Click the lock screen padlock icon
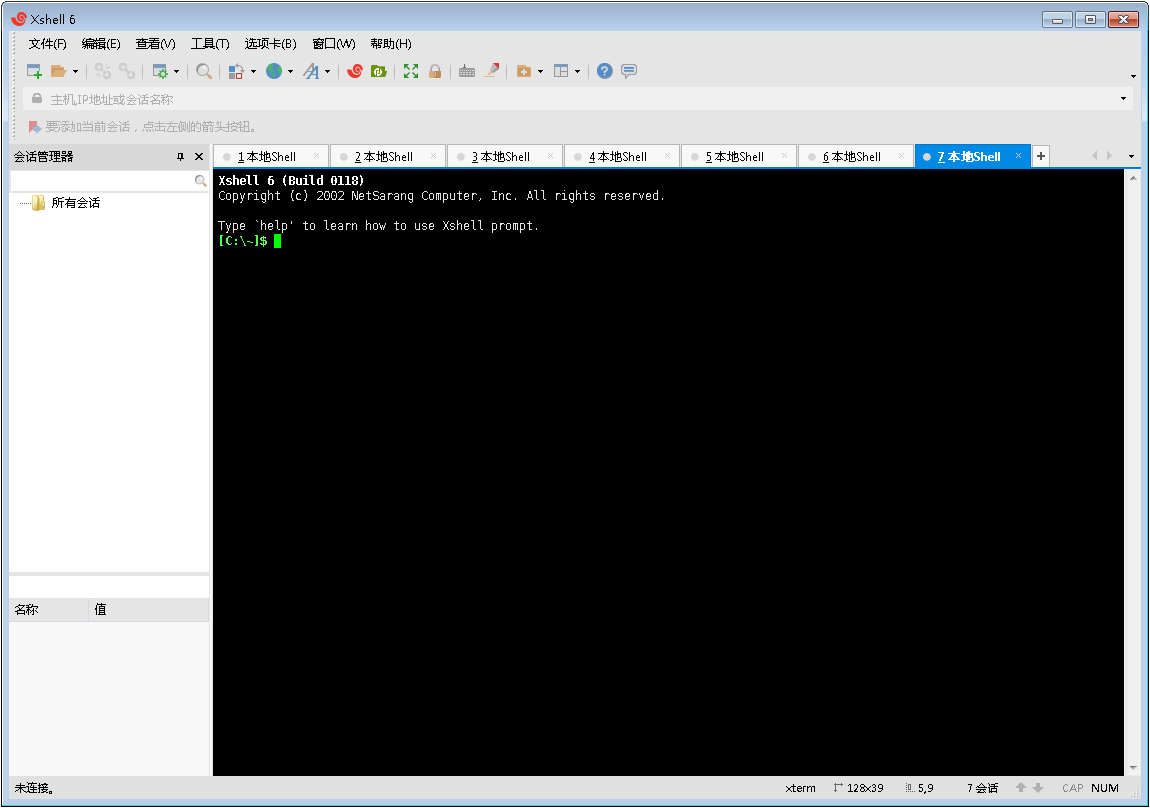This screenshot has height=808, width=1150. tap(435, 71)
